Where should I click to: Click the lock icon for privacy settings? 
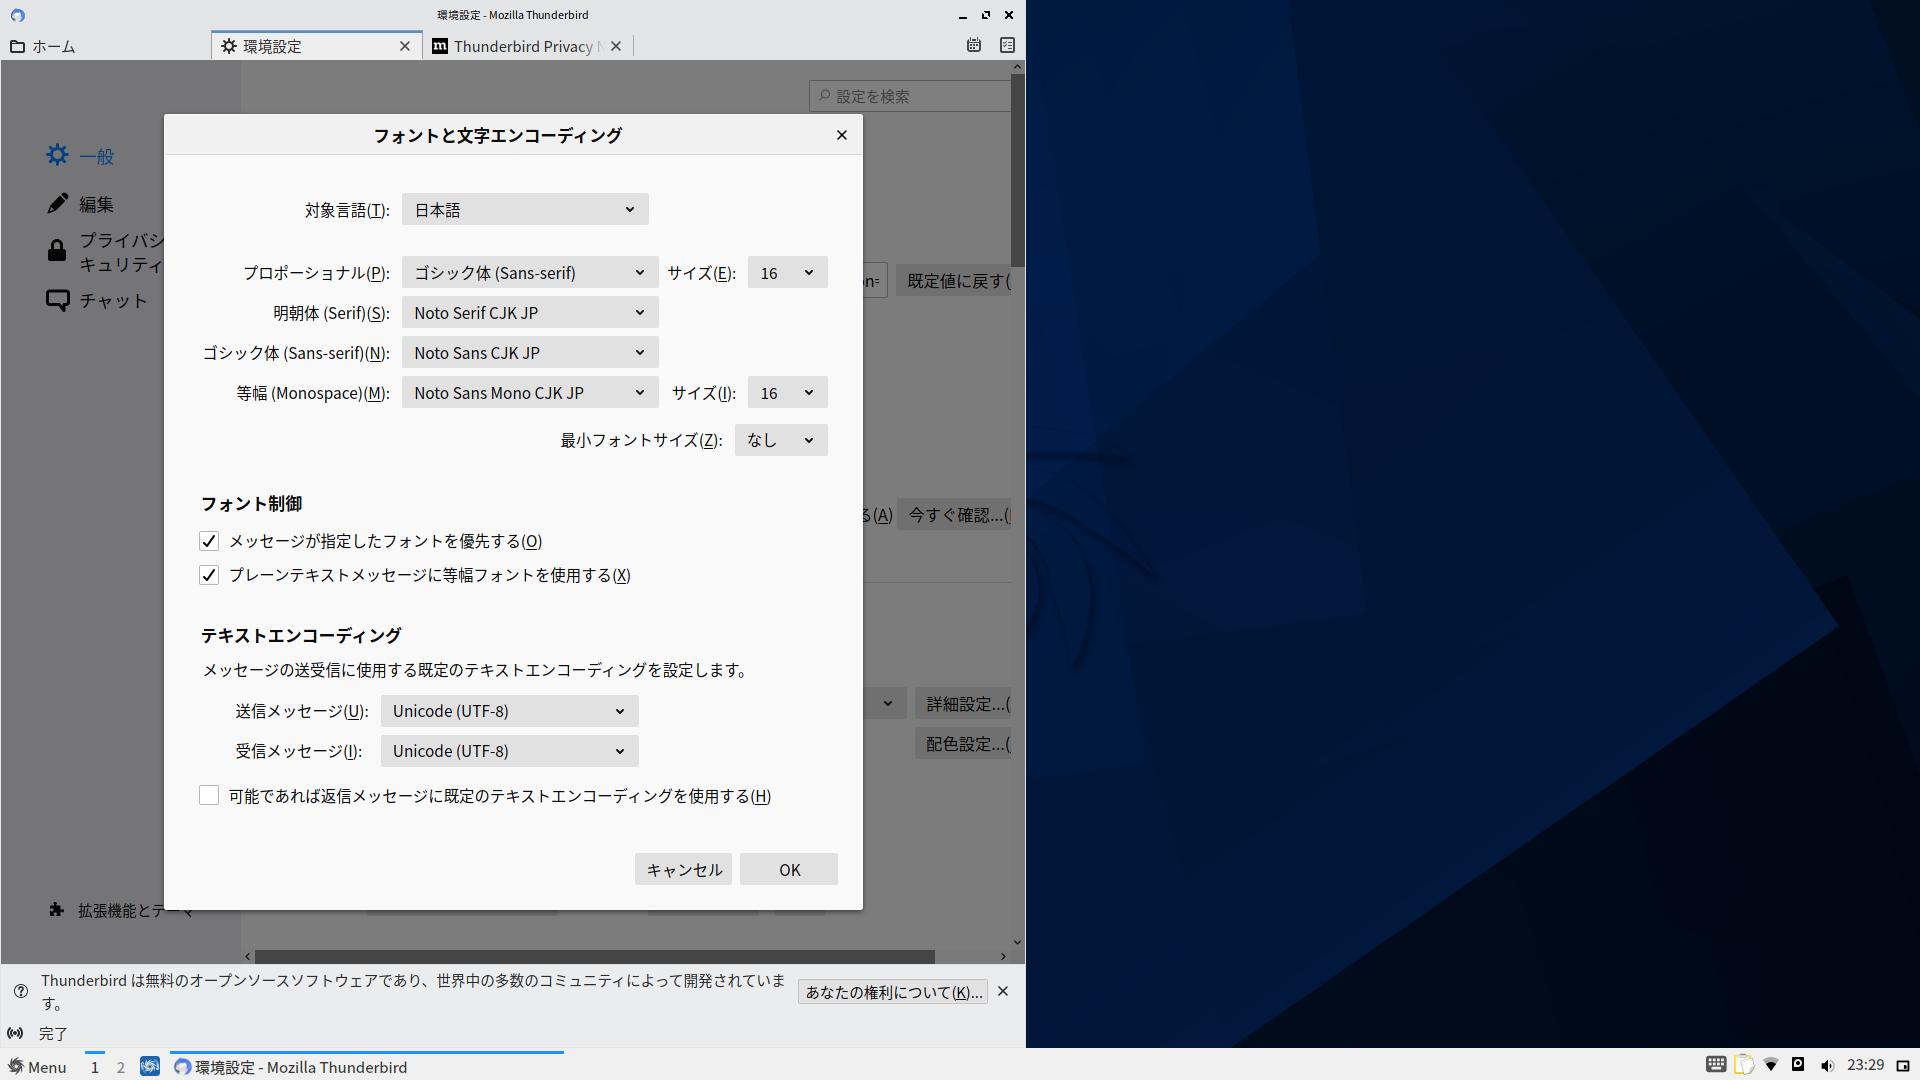tap(57, 251)
